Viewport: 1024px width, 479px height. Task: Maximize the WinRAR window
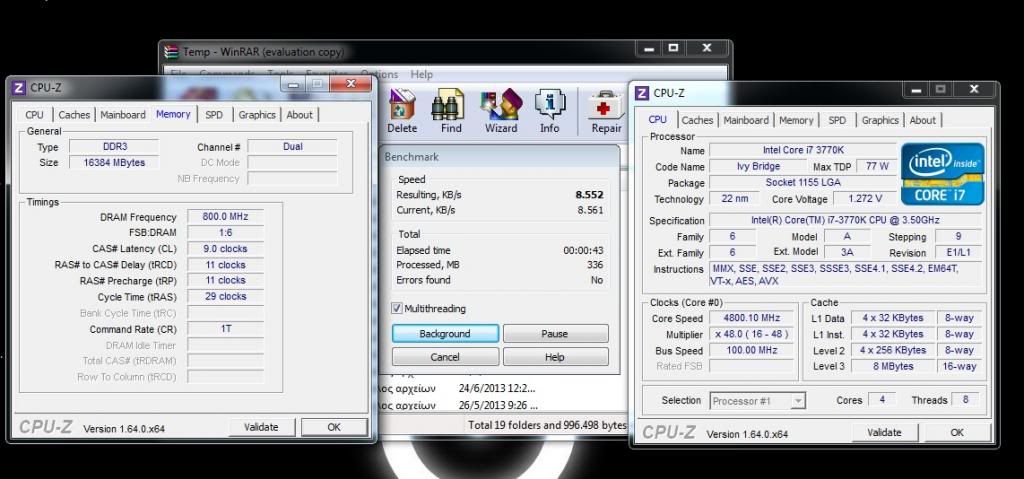pyautogui.click(x=673, y=48)
